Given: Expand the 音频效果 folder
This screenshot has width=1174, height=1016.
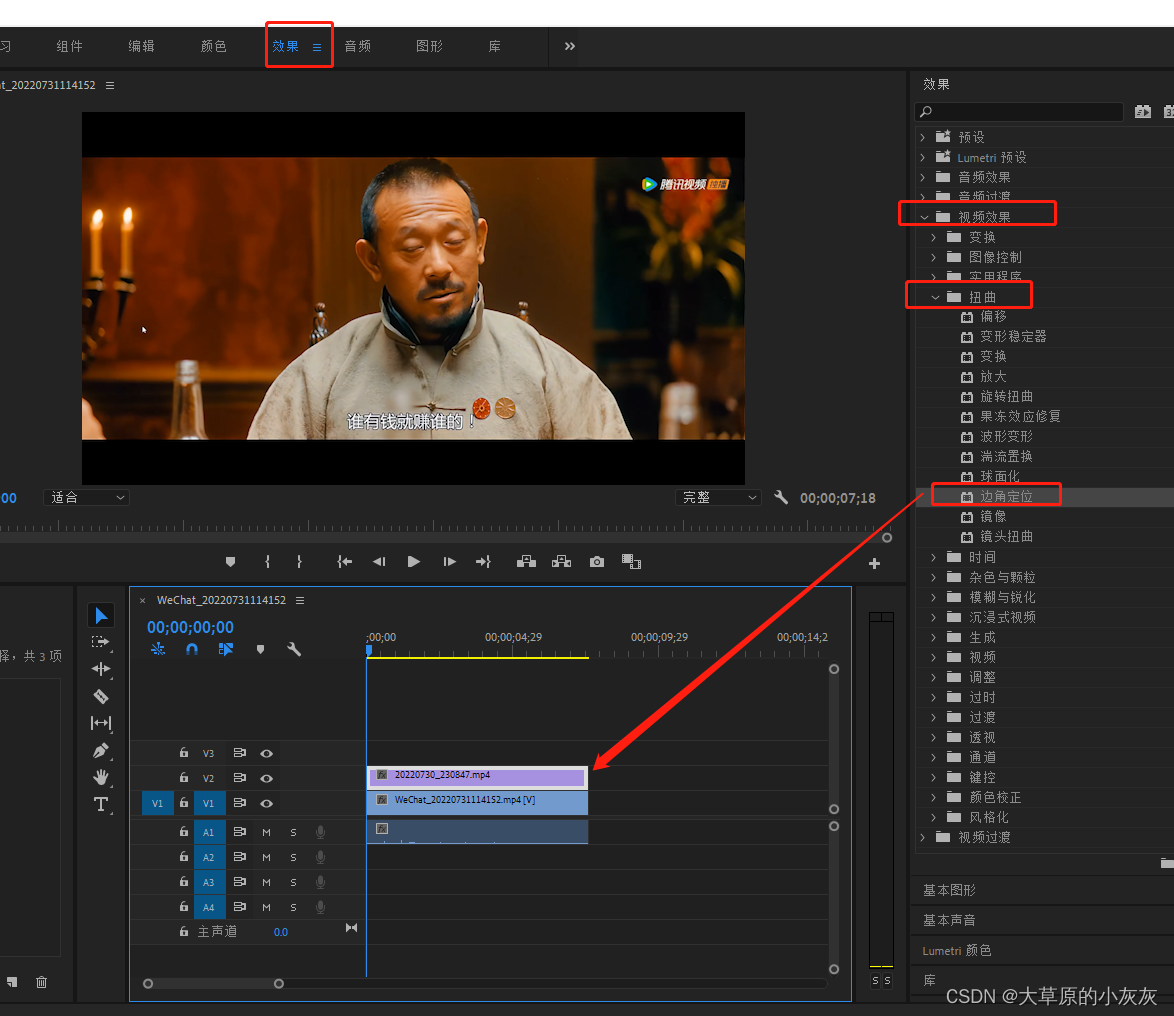Looking at the screenshot, I should 922,177.
